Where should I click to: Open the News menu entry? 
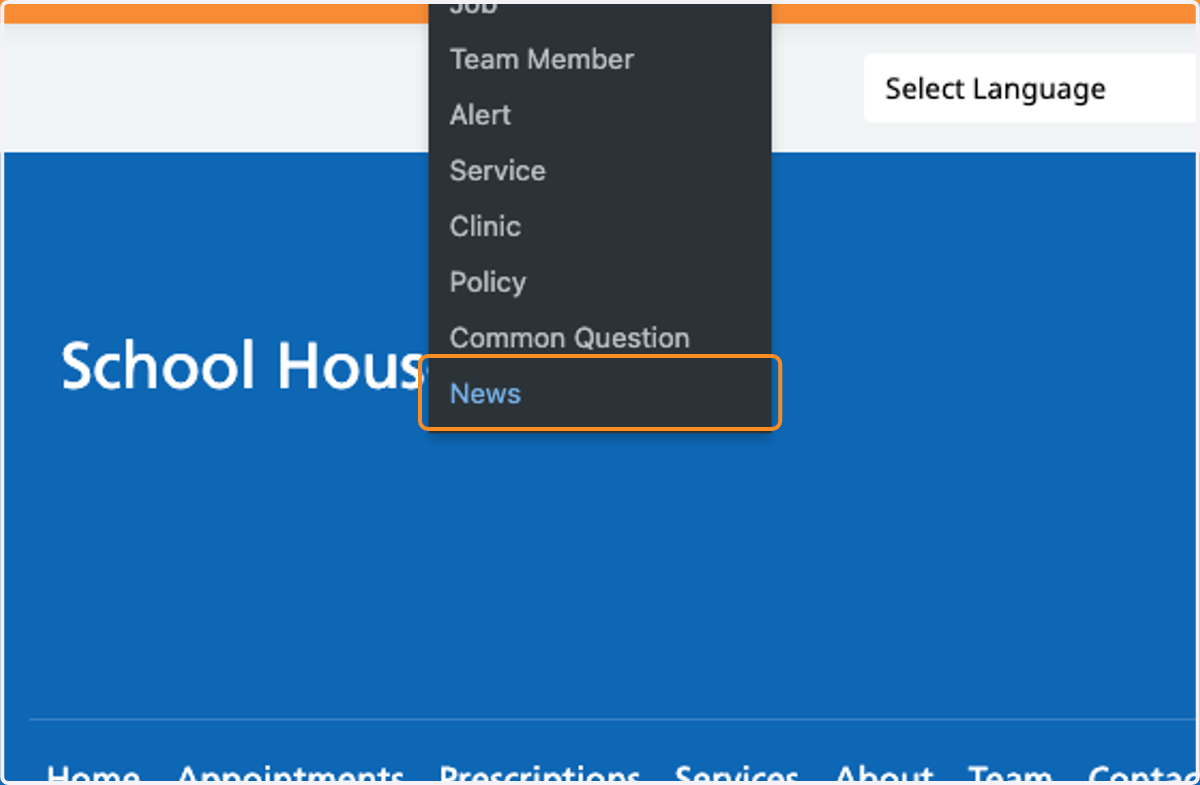(x=600, y=394)
